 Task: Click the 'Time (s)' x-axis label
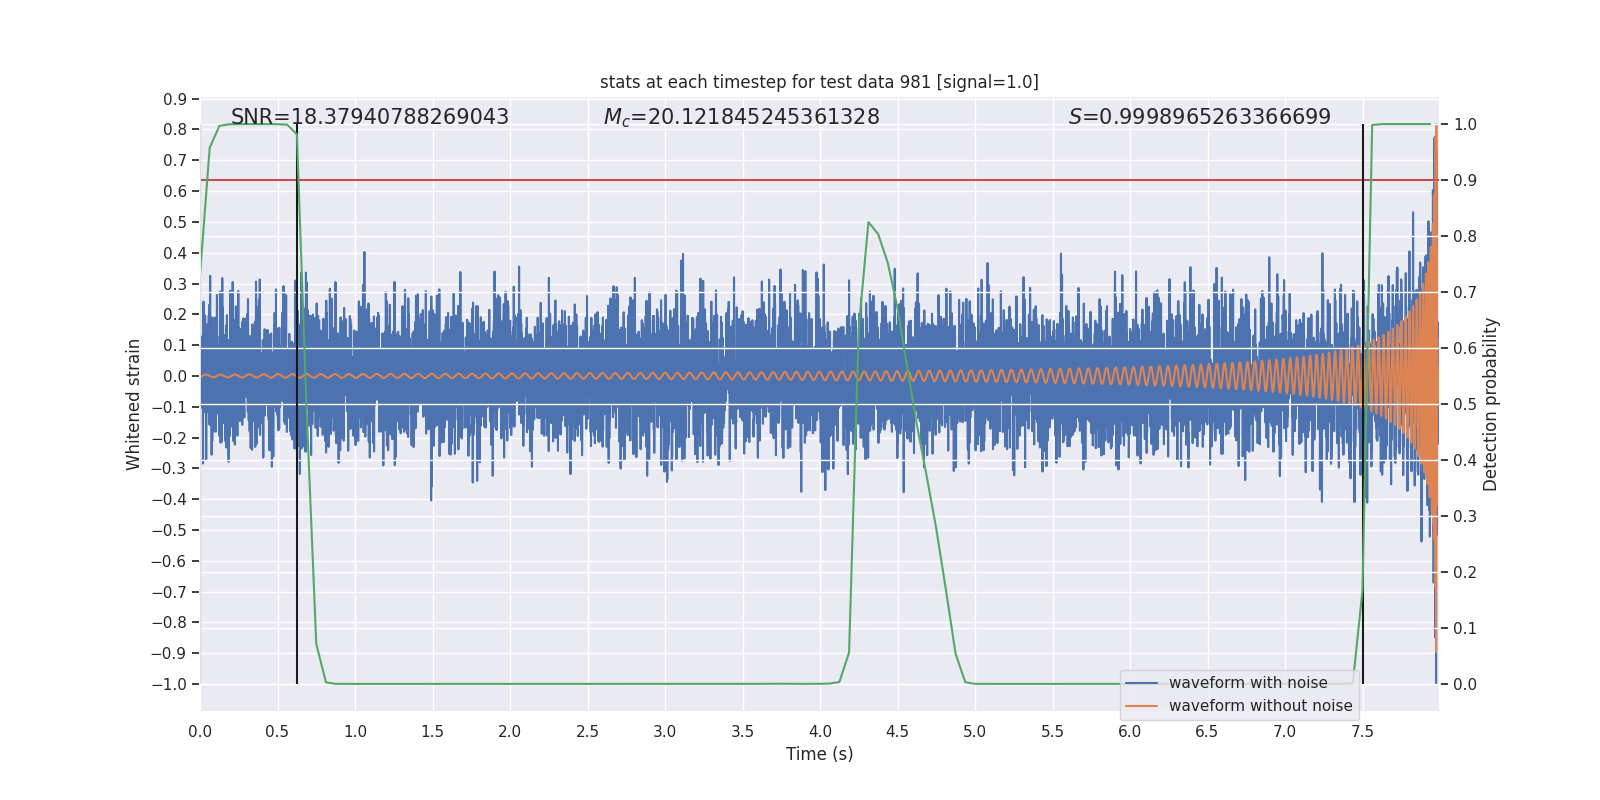pos(819,754)
